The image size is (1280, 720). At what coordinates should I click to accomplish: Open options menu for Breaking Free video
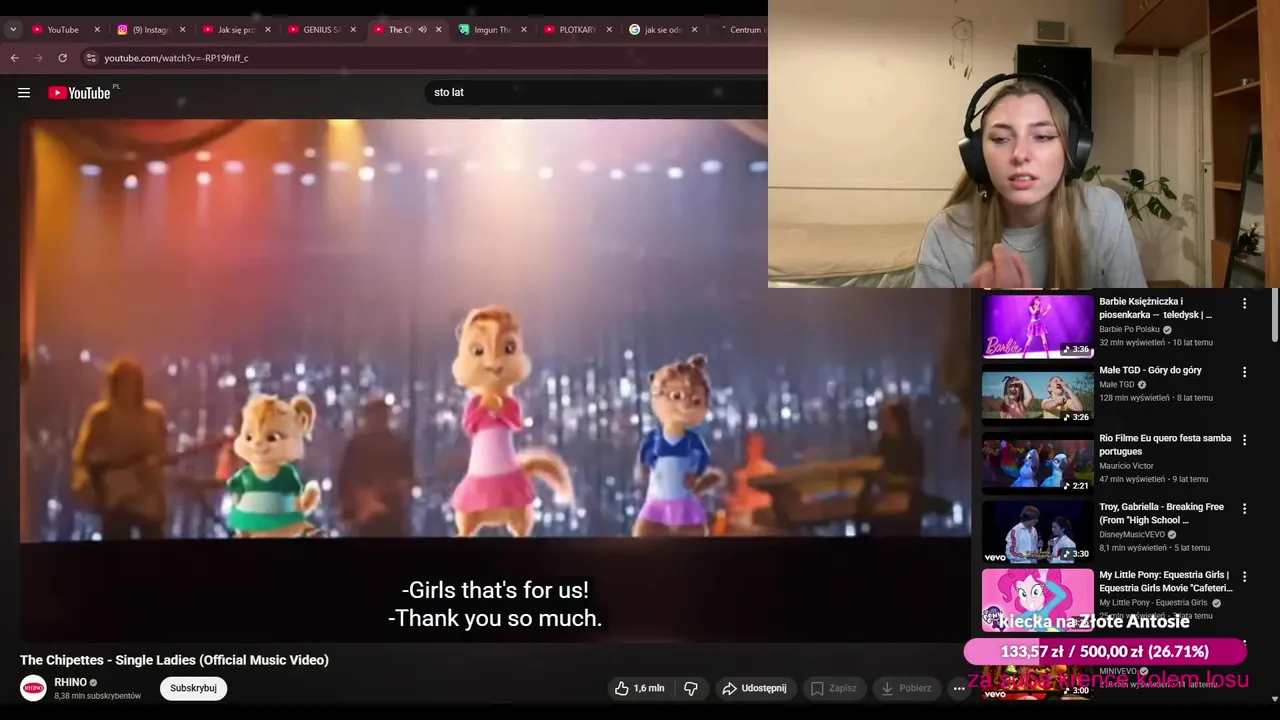[x=1245, y=509]
